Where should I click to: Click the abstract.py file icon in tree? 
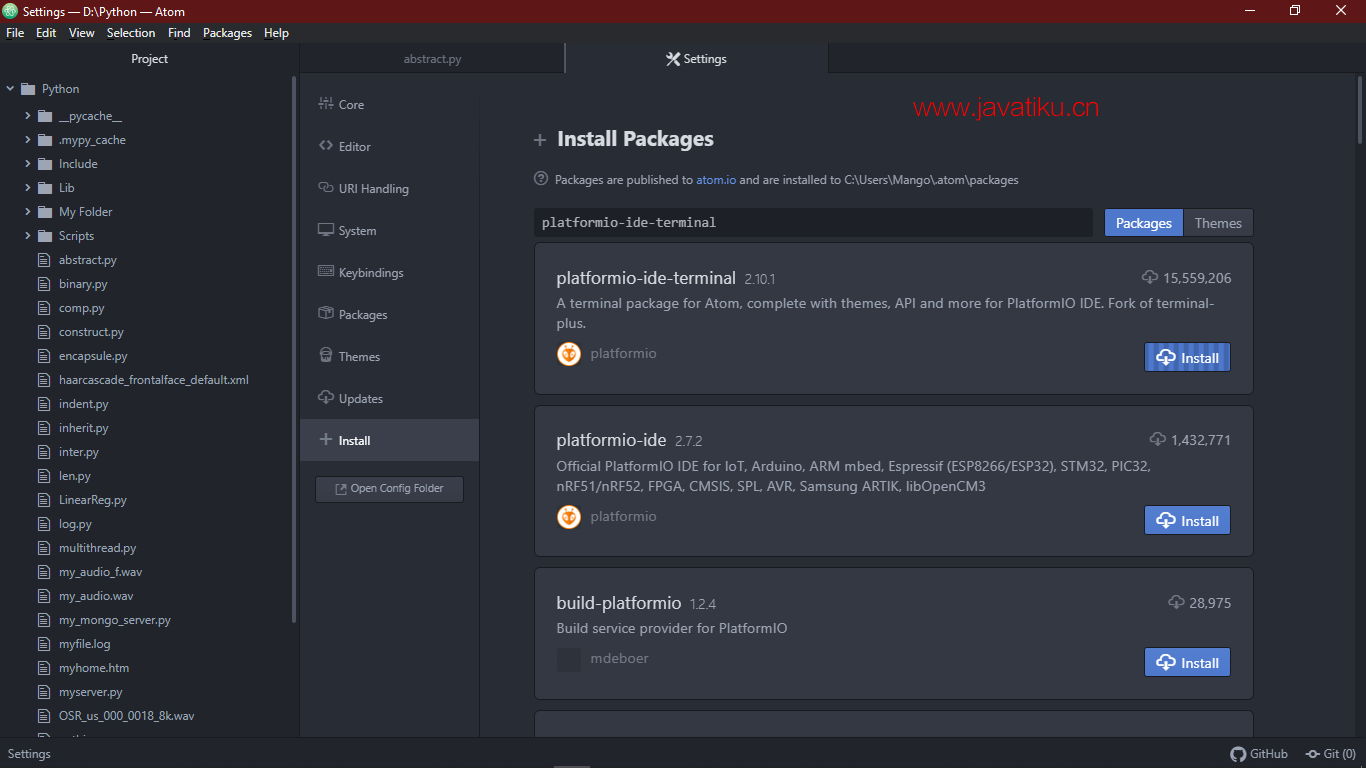coord(43,260)
